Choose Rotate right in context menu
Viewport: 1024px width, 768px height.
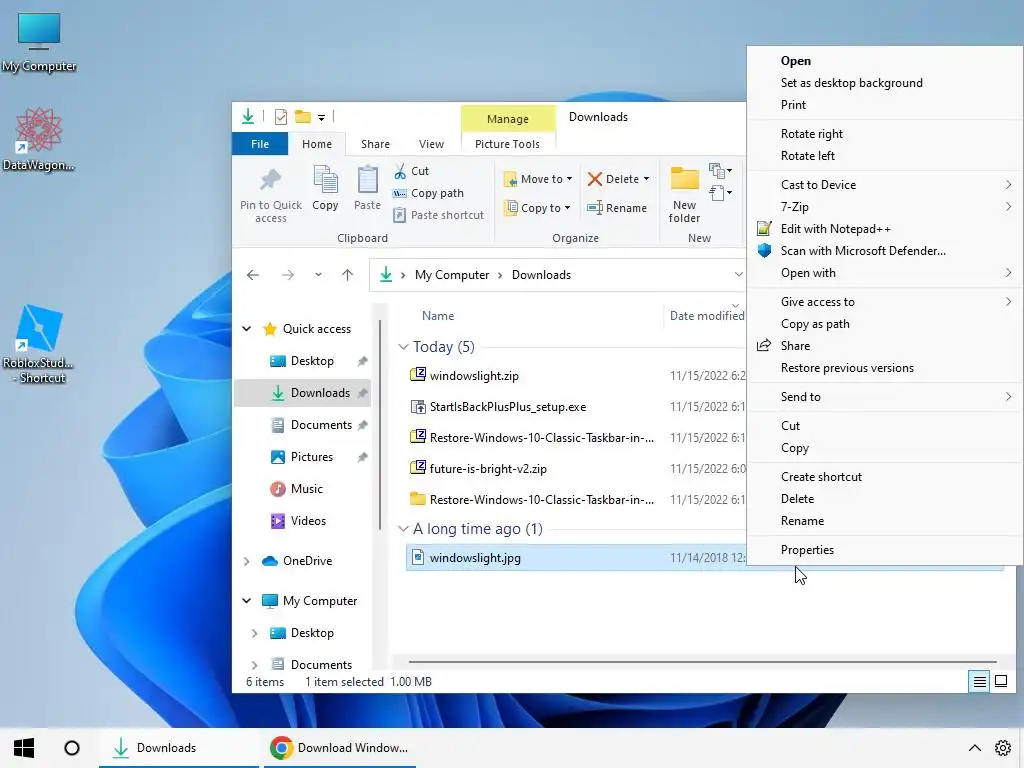tap(811, 134)
